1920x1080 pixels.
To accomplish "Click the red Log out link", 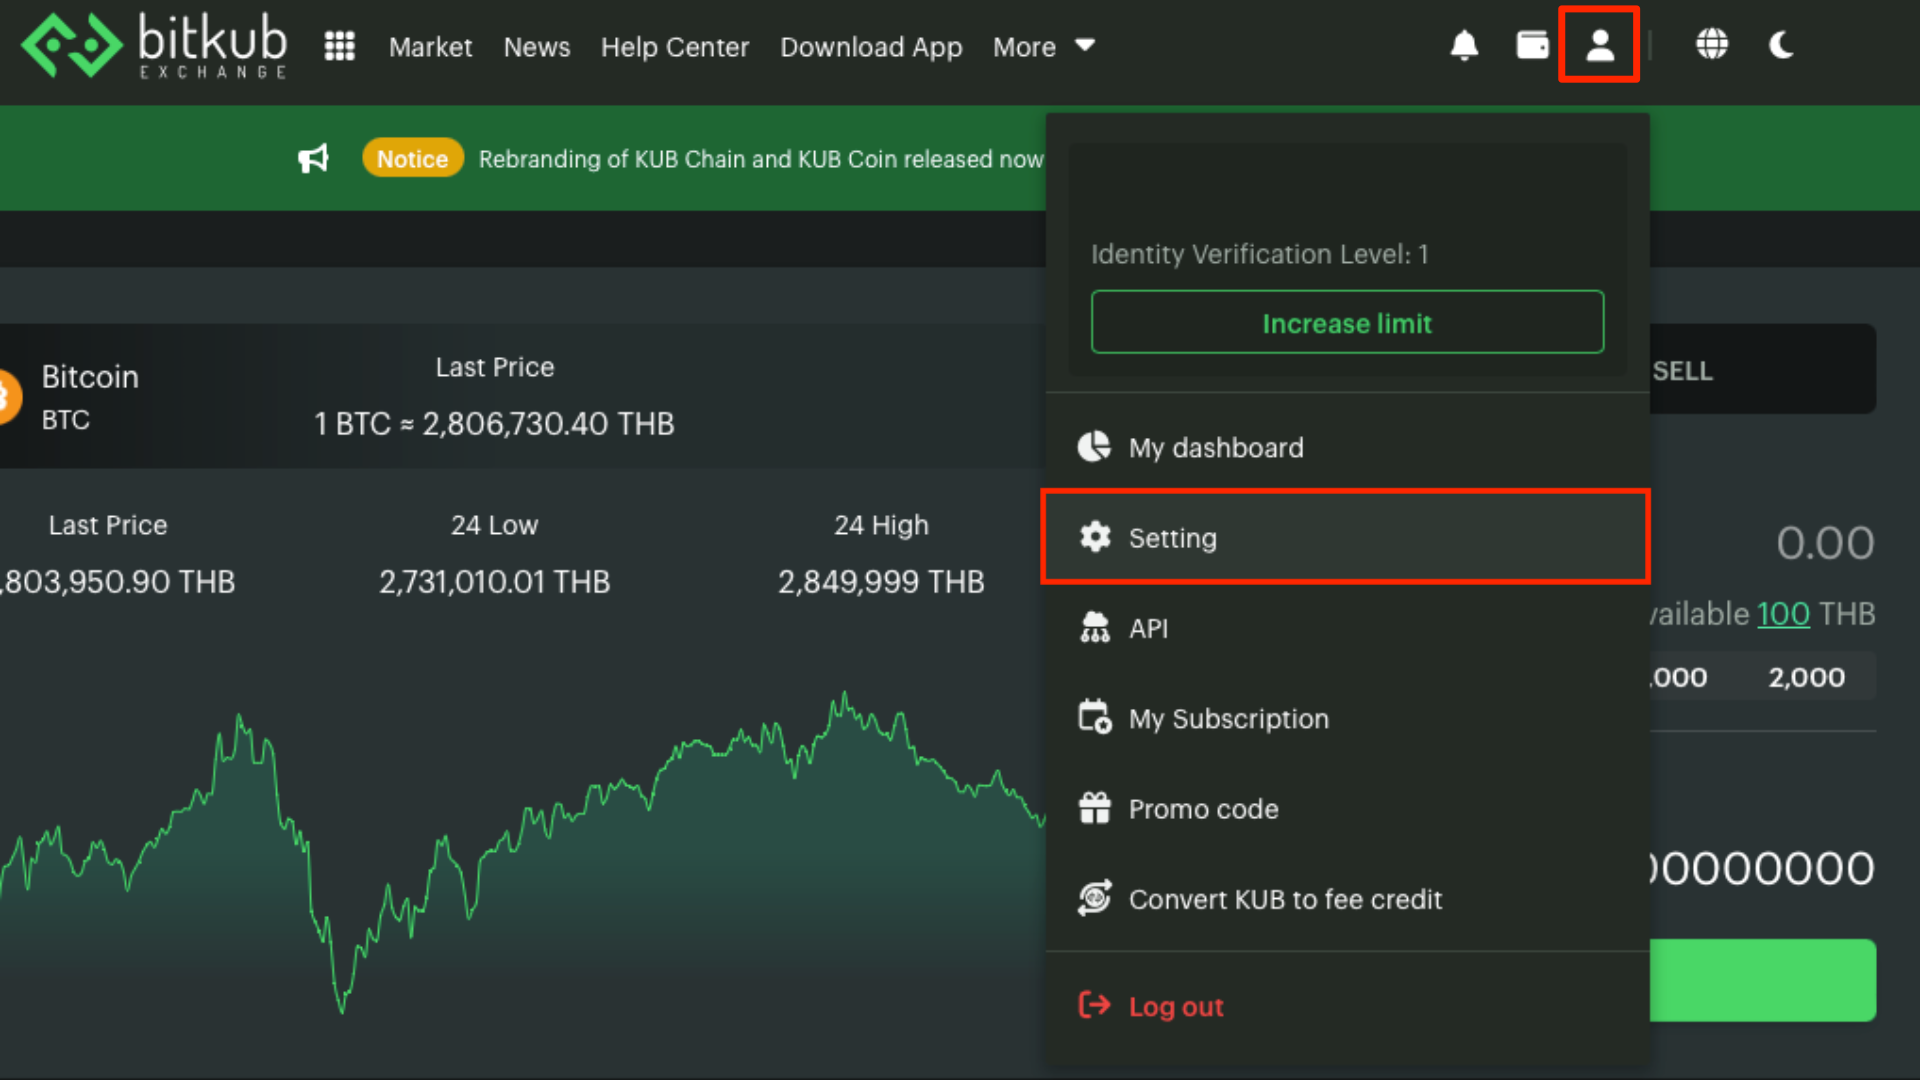I will pos(1175,1006).
